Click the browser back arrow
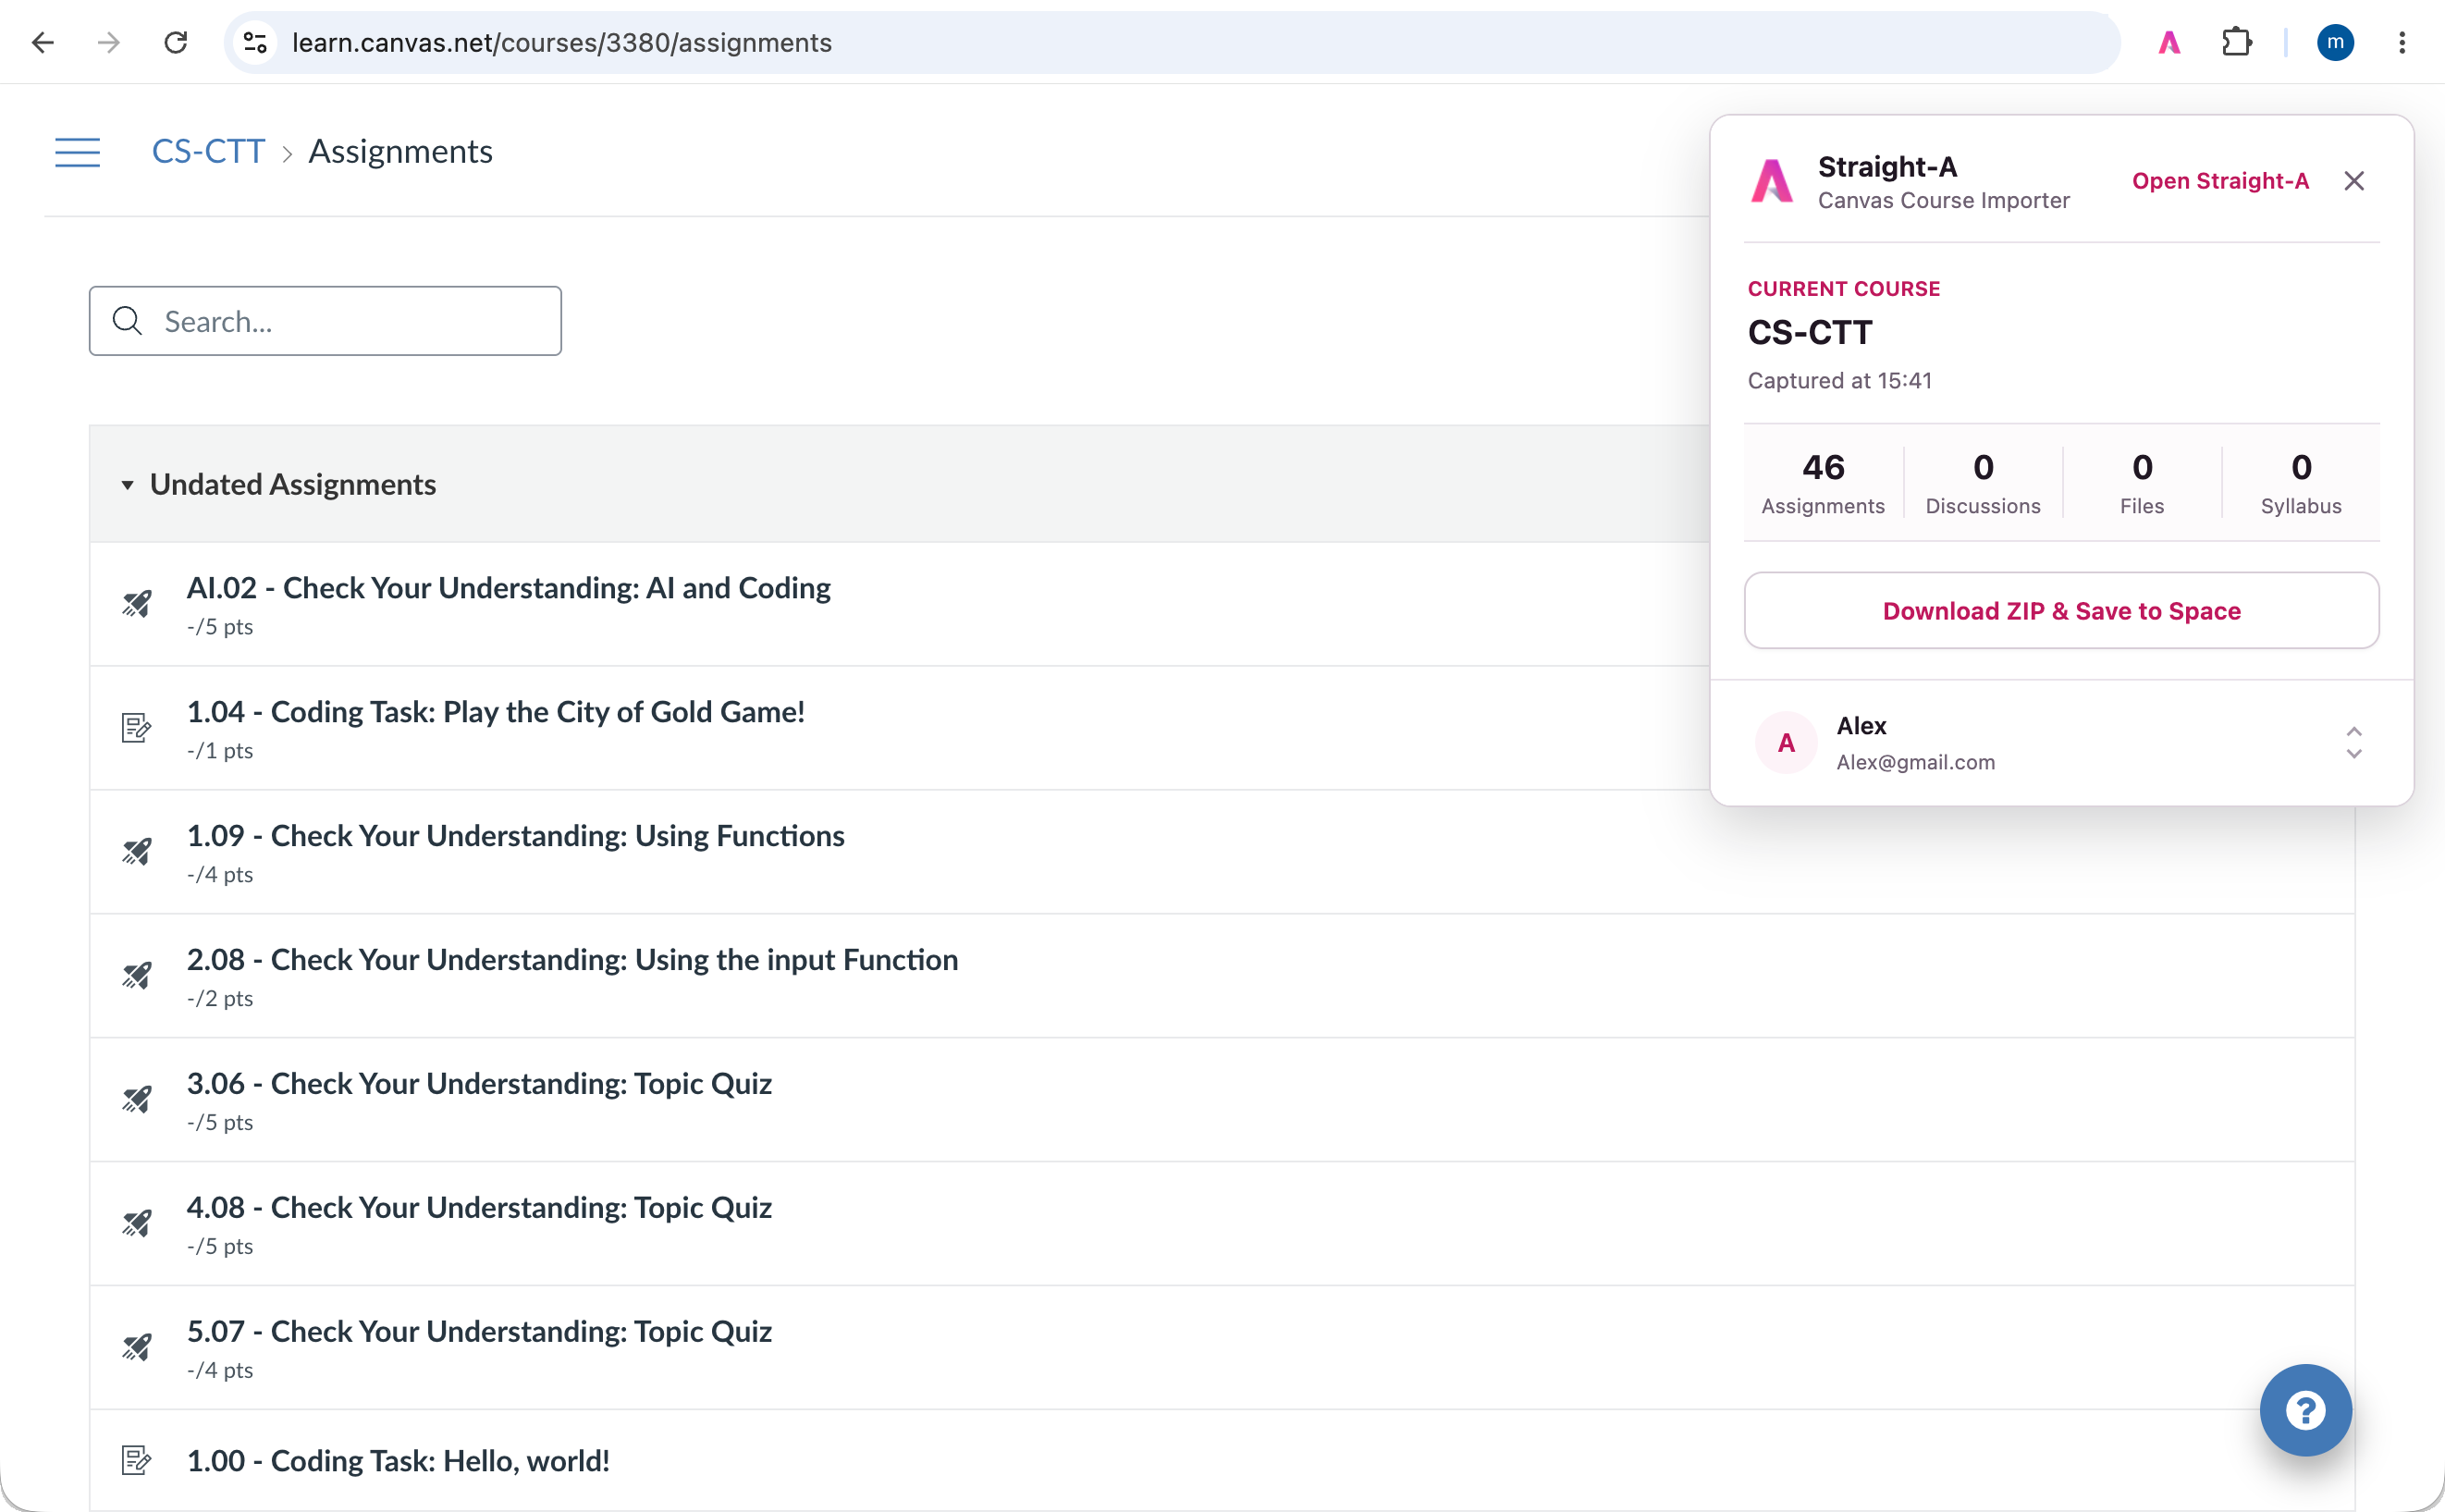 pos(43,42)
